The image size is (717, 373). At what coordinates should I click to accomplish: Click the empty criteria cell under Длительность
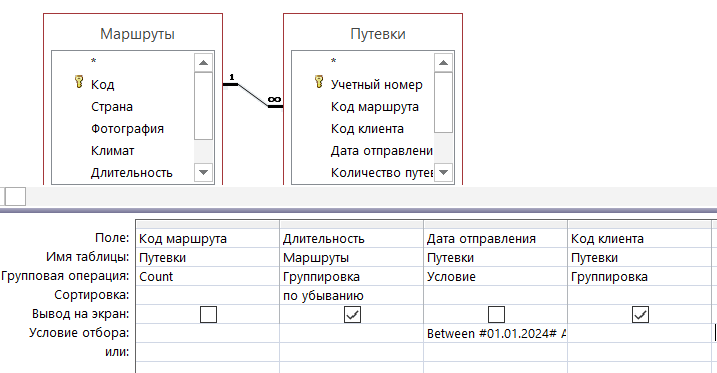click(352, 333)
